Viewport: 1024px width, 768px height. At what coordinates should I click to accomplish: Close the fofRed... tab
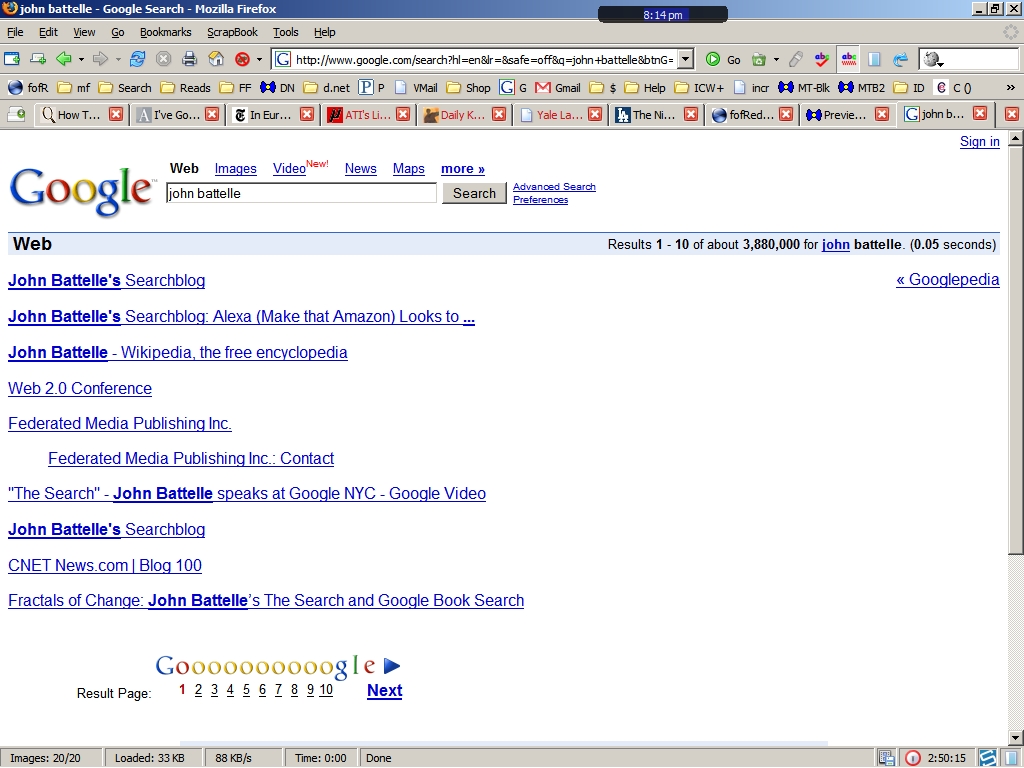coord(786,114)
